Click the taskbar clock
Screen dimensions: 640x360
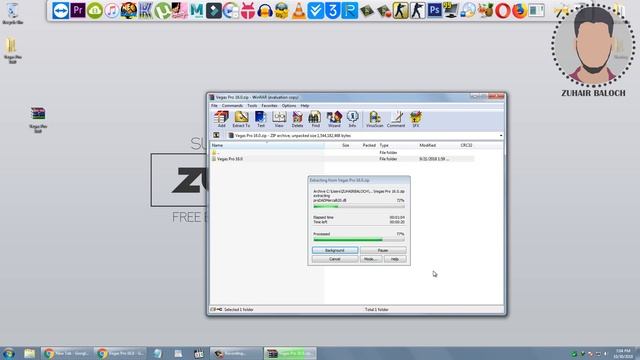click(623, 353)
